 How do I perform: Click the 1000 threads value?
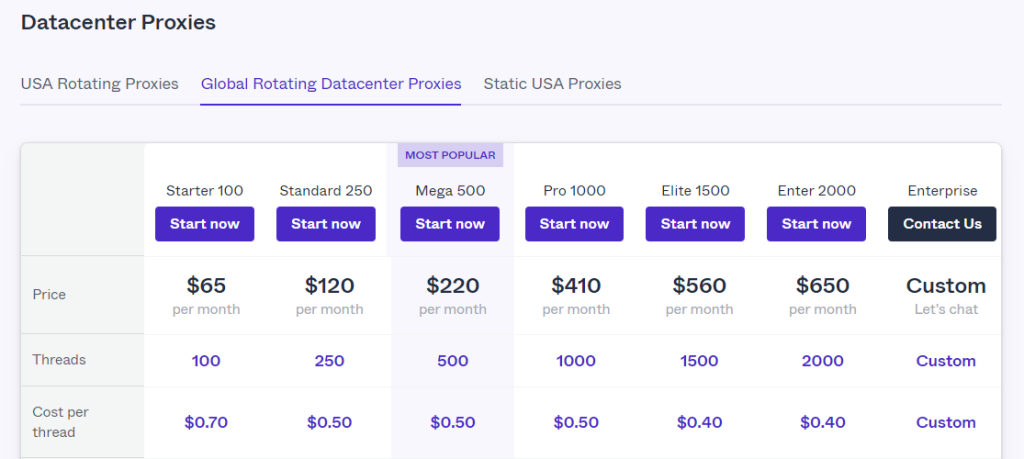coord(576,361)
